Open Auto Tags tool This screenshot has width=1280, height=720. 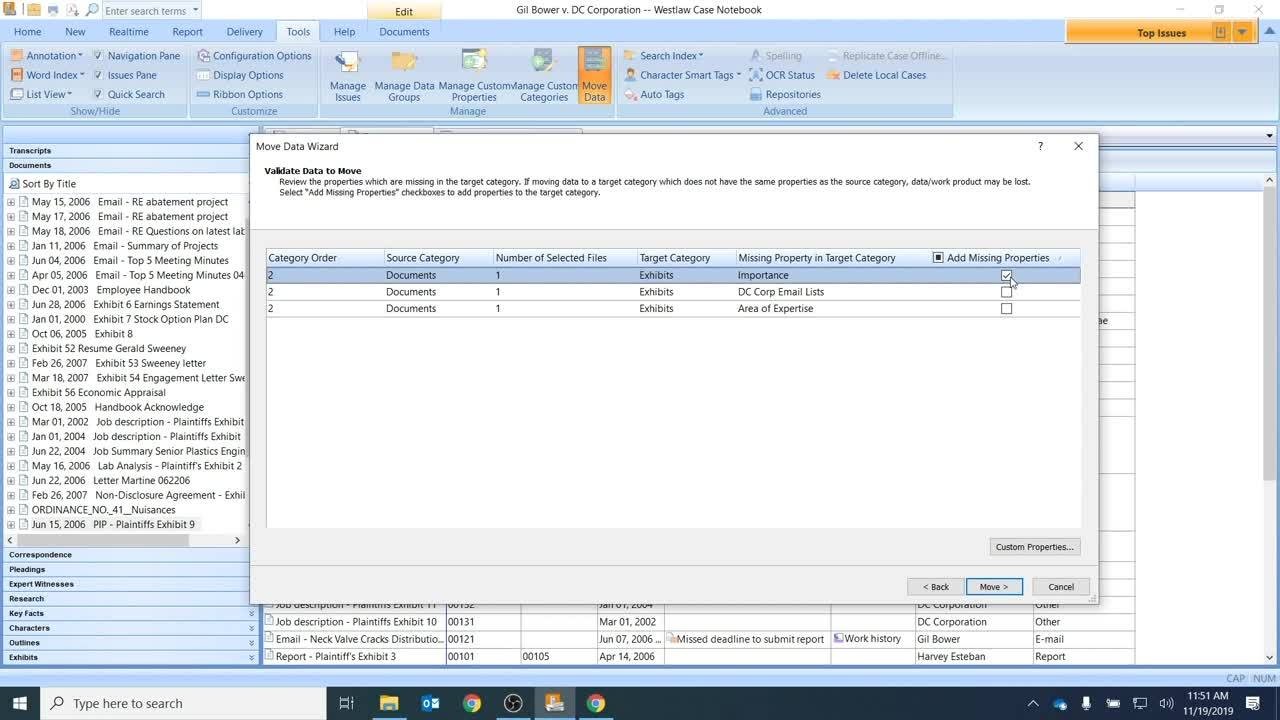(x=654, y=94)
